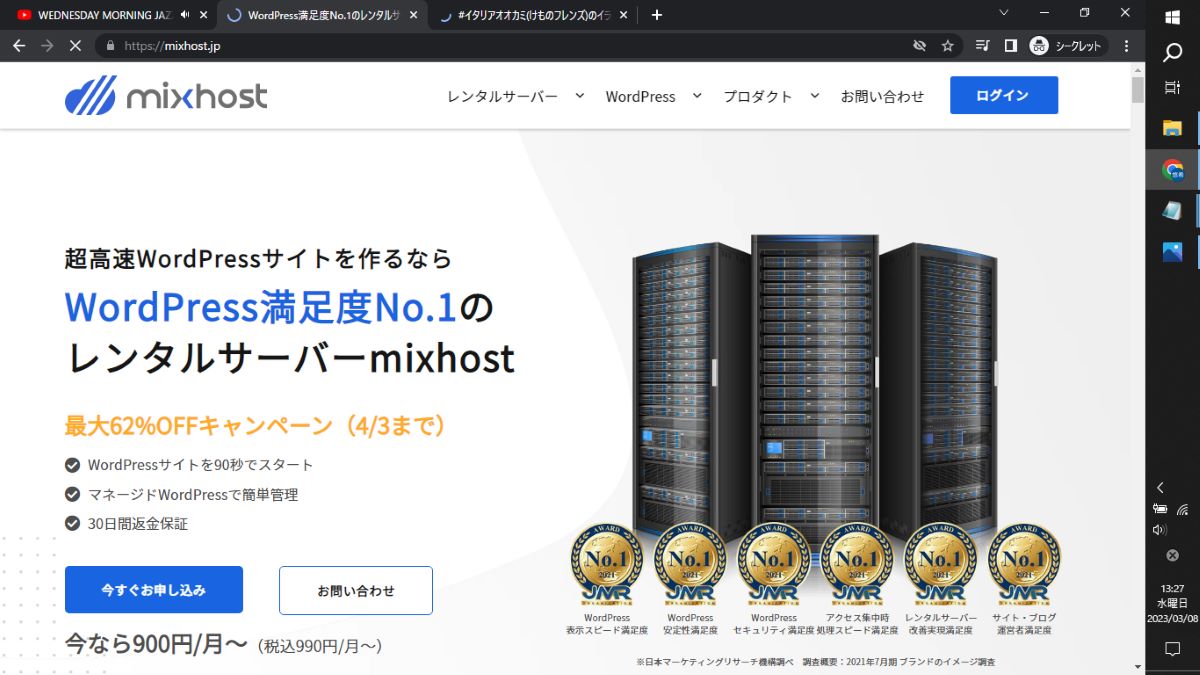Click the ログイン button
This screenshot has height=675, width=1200.
click(1004, 95)
